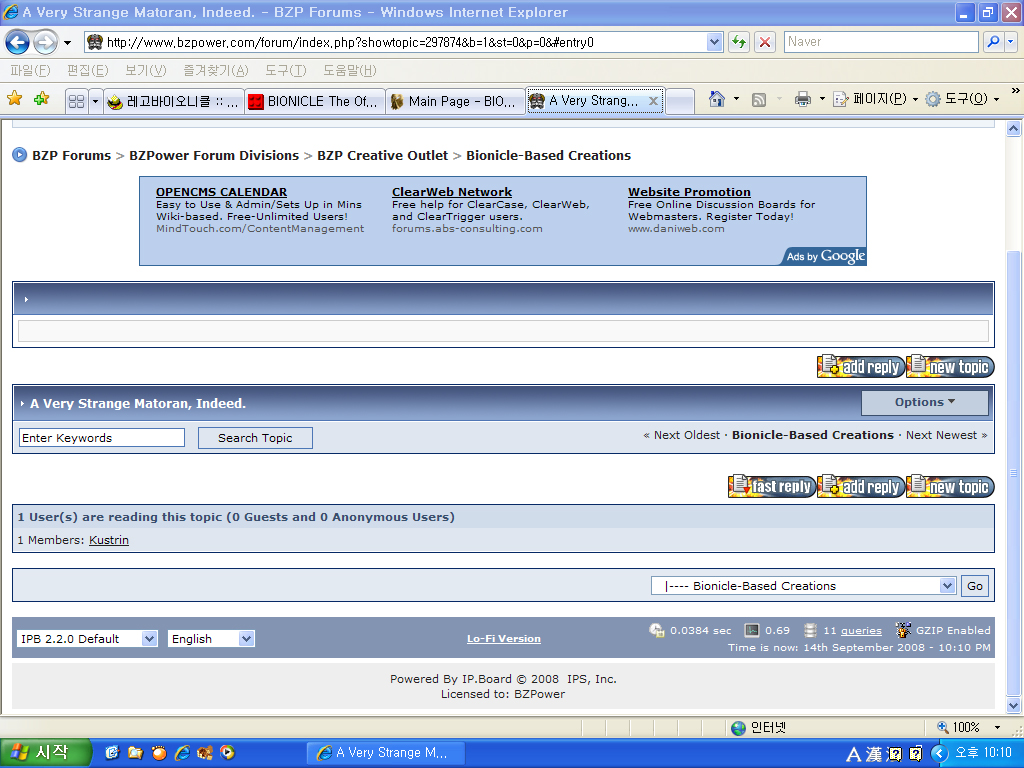1024x768 pixels.
Task: Click the upper new topic button
Action: [950, 366]
